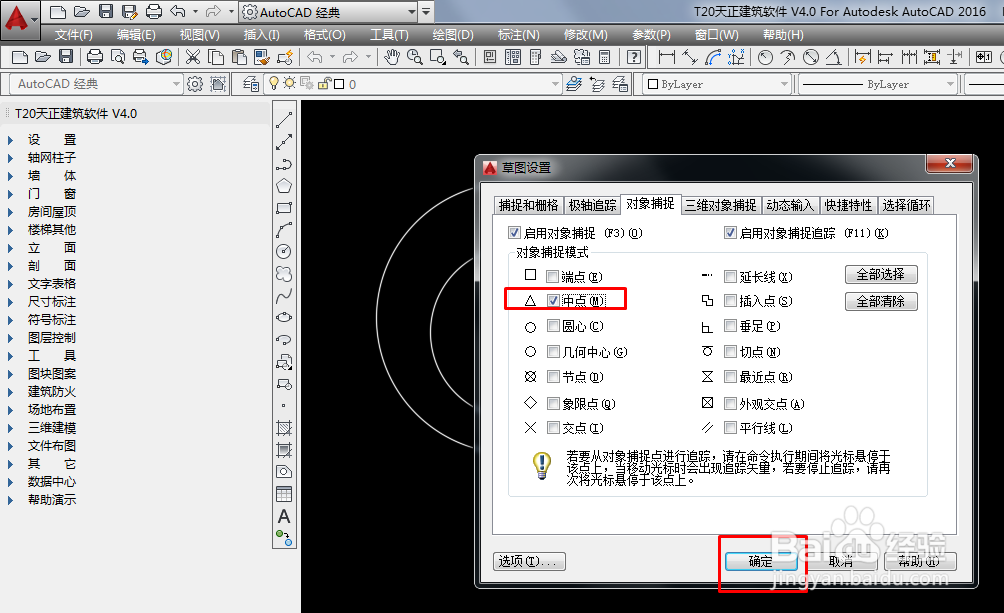The height and width of the screenshot is (613, 1004).
Task: Select the Revision Cloud tool
Action: pyautogui.click(x=284, y=274)
